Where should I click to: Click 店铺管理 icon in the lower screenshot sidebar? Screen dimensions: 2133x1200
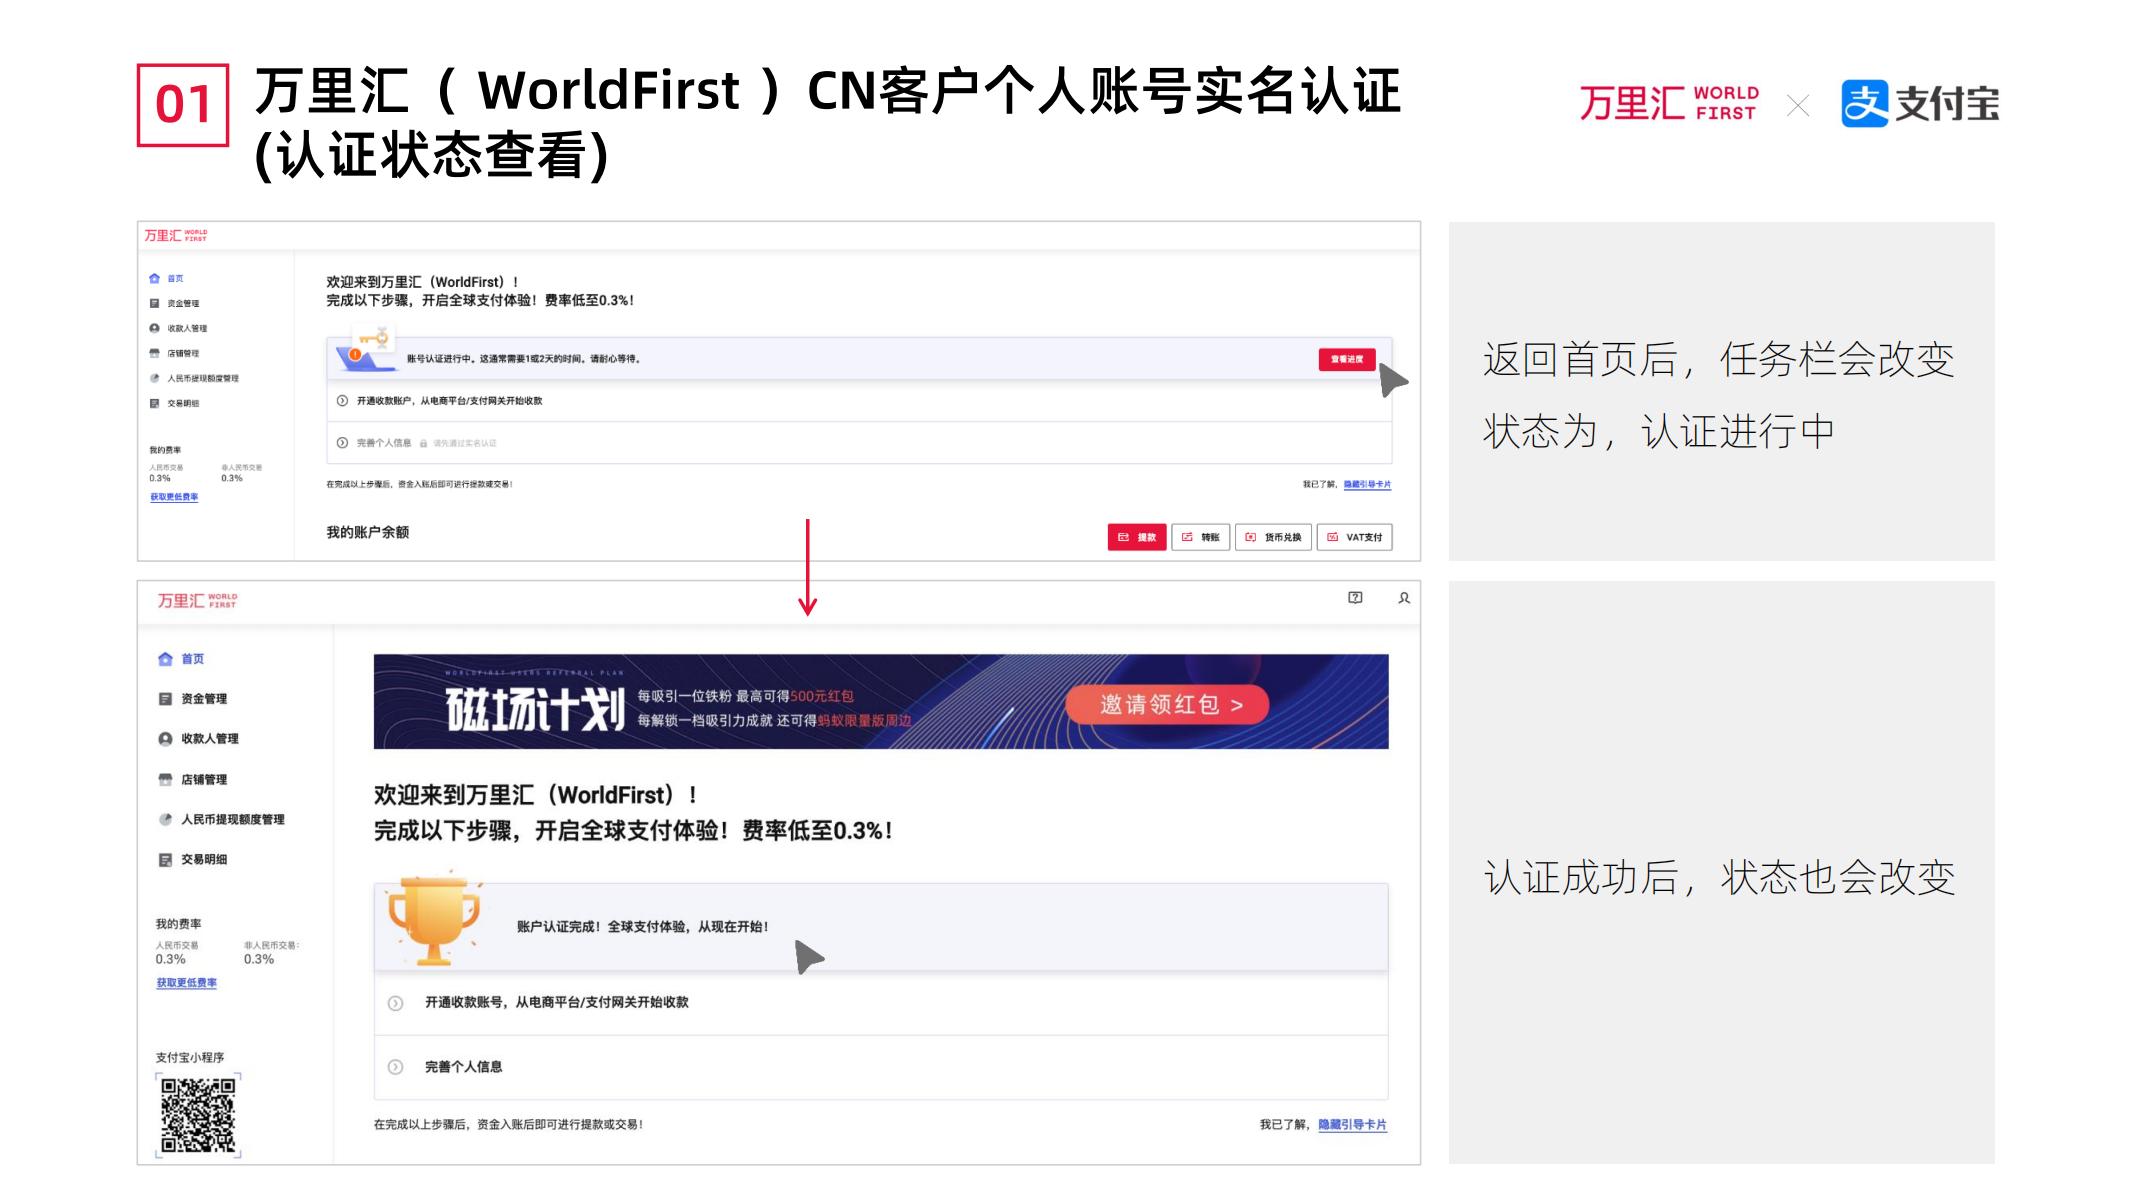(165, 779)
